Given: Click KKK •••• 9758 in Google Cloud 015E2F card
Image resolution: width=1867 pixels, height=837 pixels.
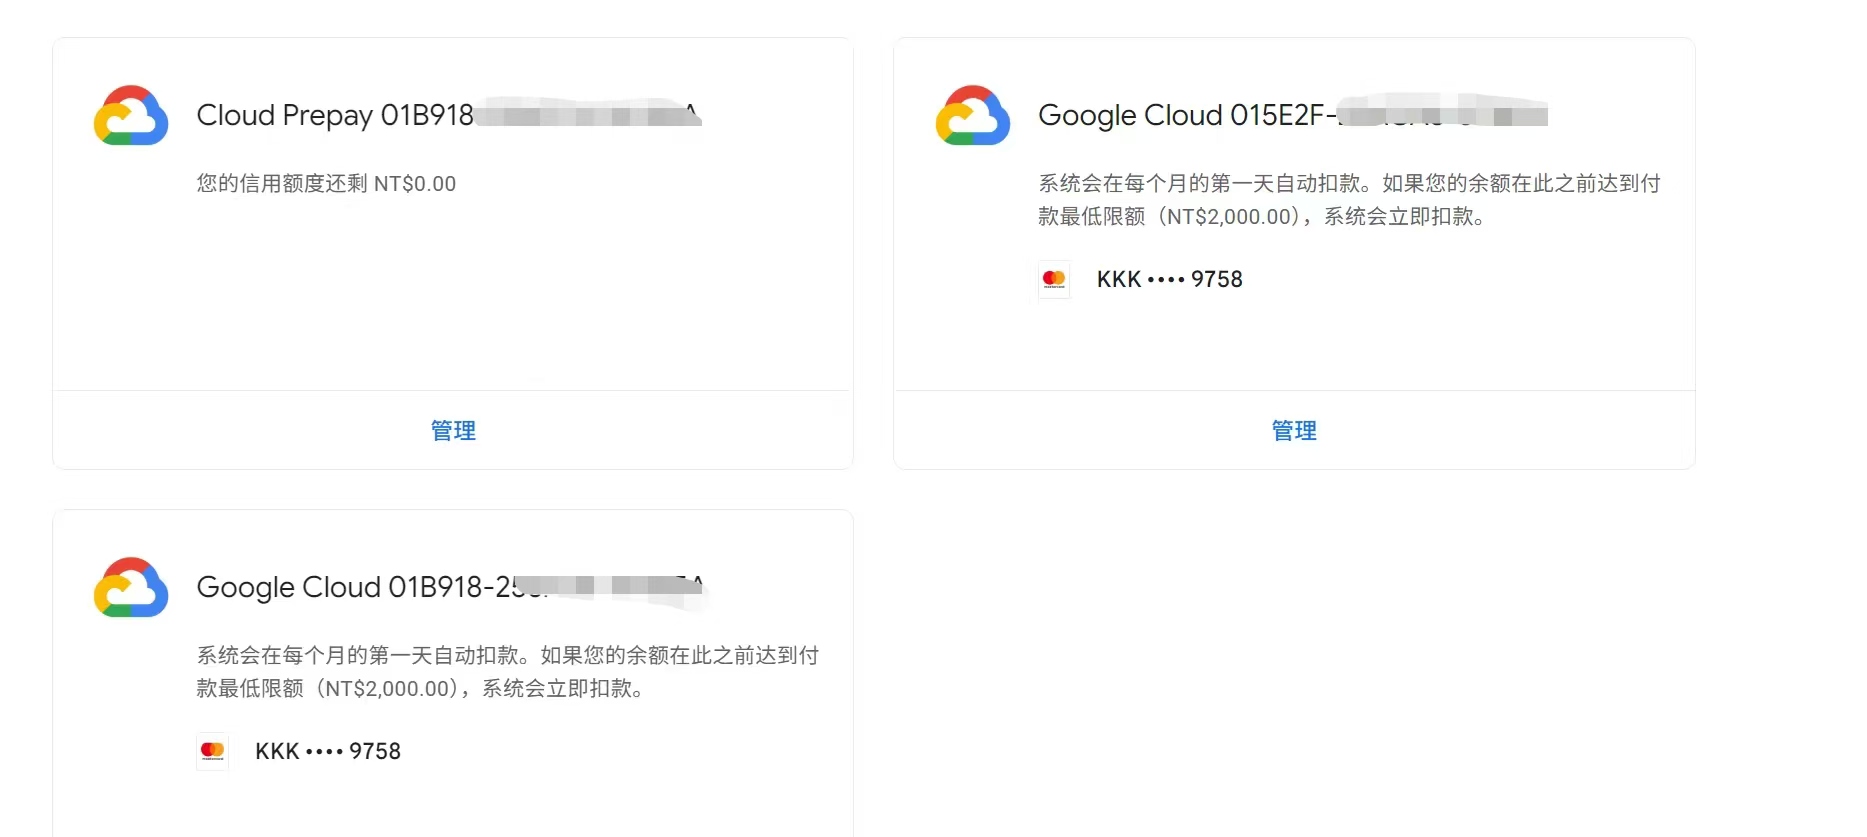Looking at the screenshot, I should (1170, 280).
